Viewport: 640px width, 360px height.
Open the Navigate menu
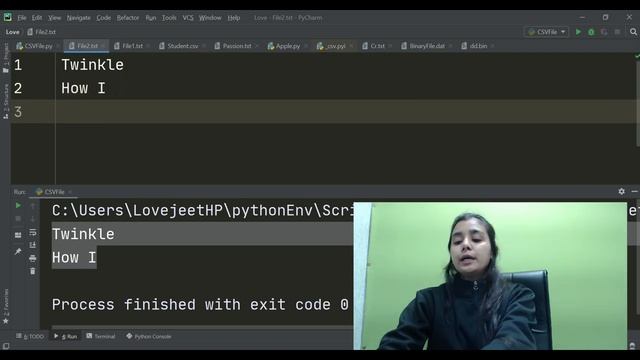pos(78,18)
